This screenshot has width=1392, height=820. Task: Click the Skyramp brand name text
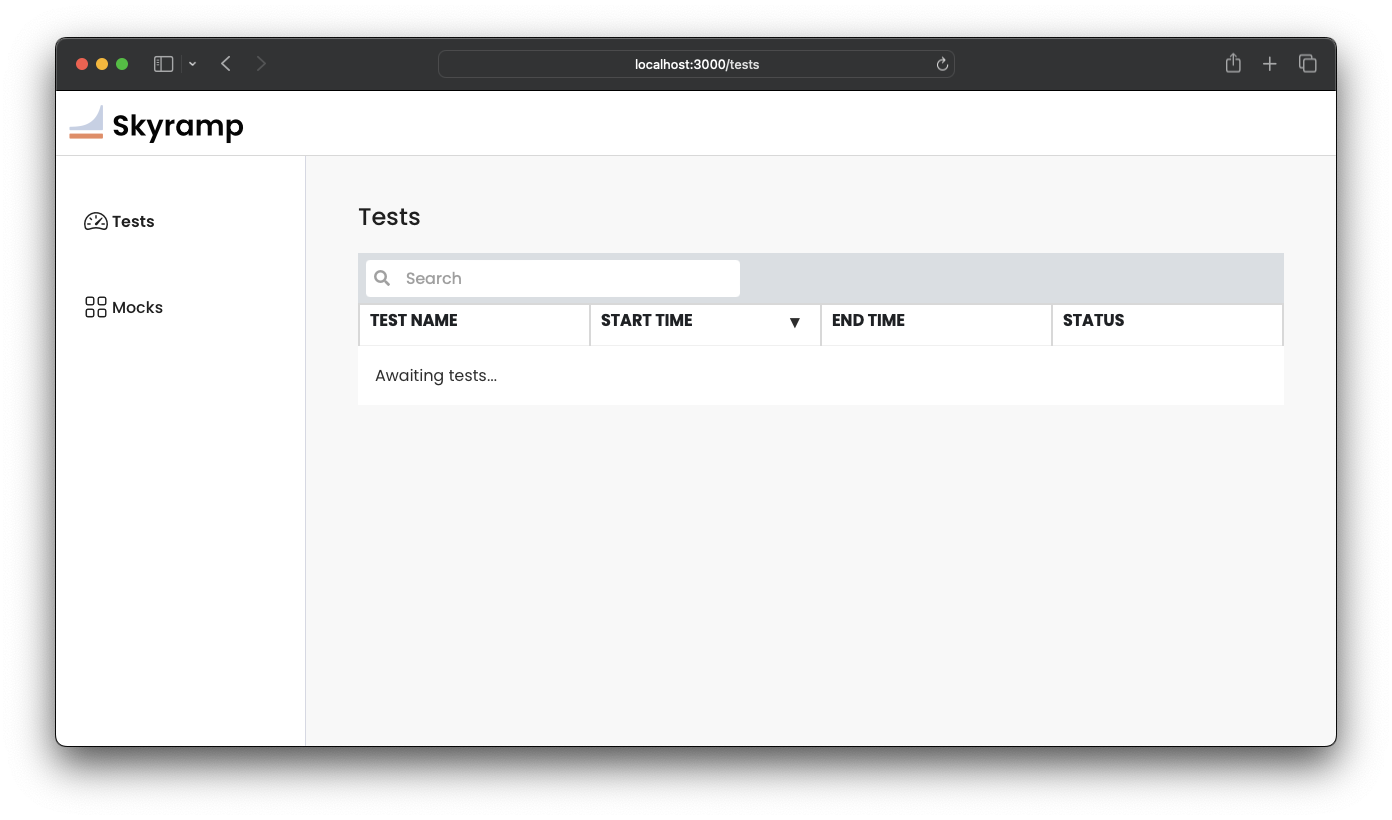[x=178, y=126]
